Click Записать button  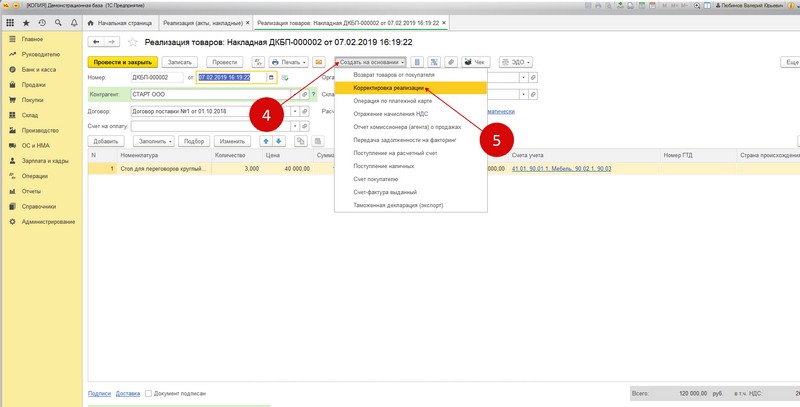[180, 62]
